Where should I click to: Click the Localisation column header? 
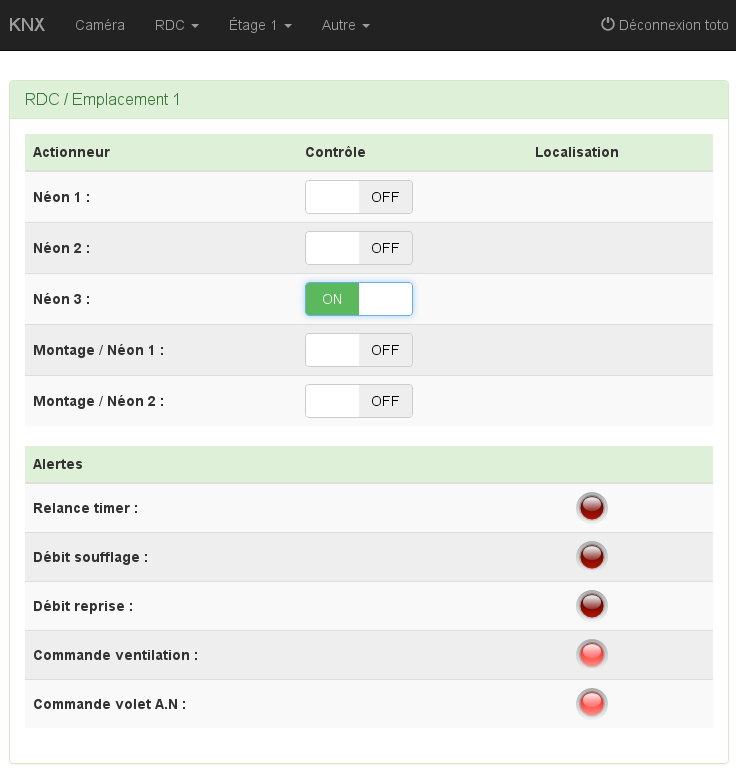coord(576,152)
